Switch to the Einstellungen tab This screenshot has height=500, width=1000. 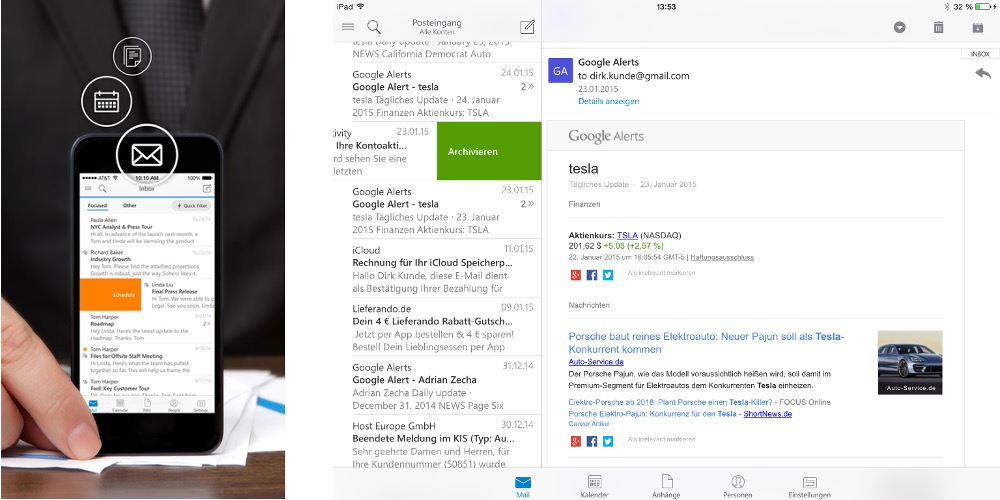tap(809, 487)
